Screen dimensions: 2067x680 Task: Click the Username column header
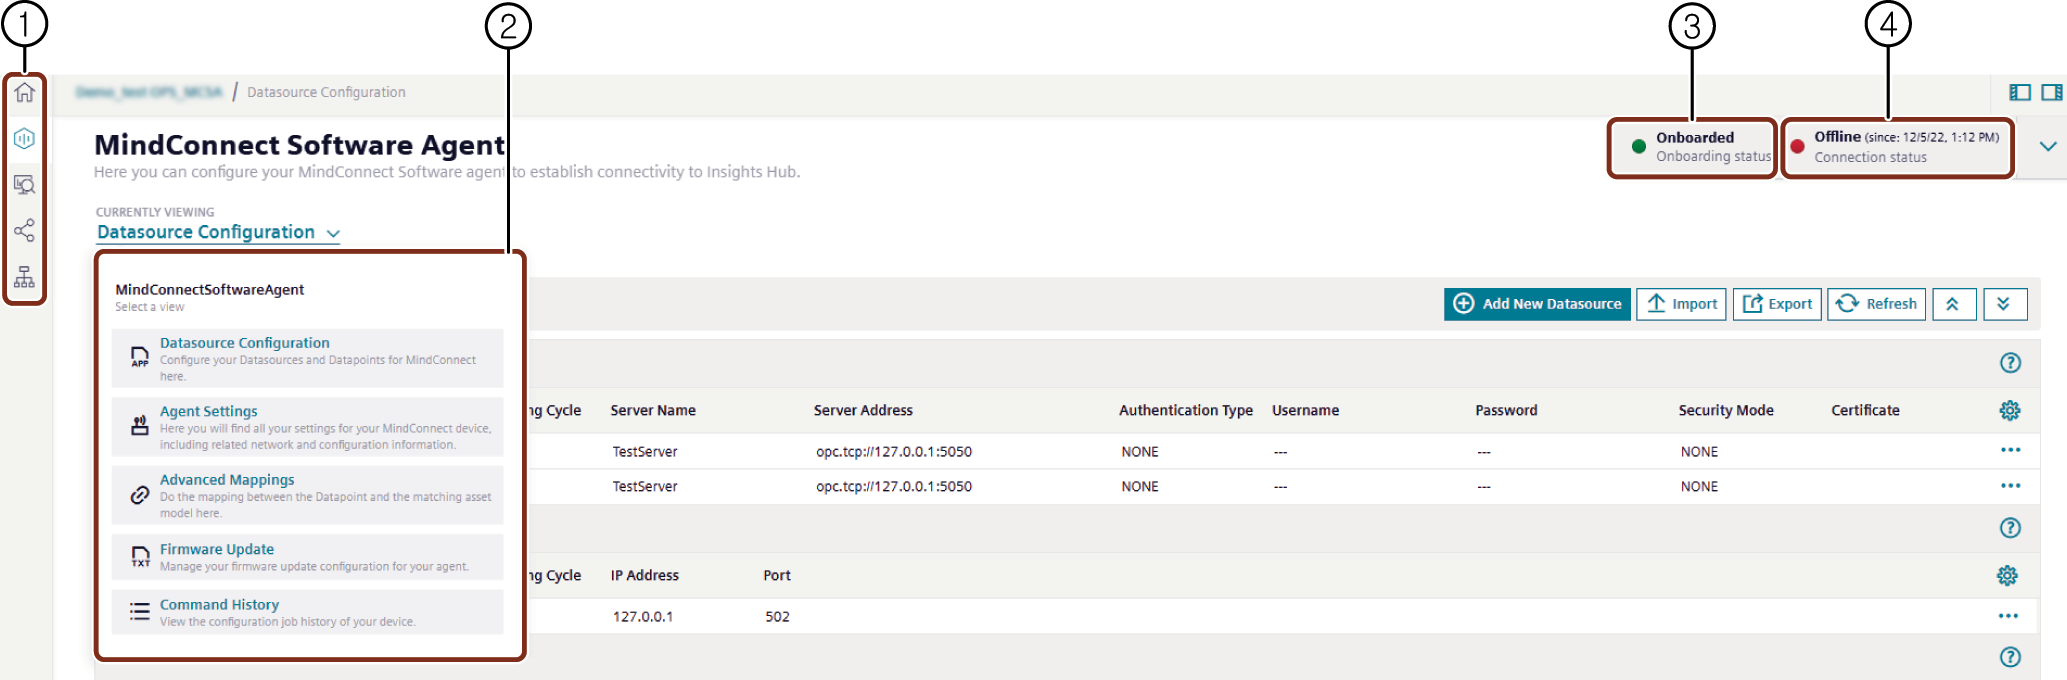click(1305, 410)
